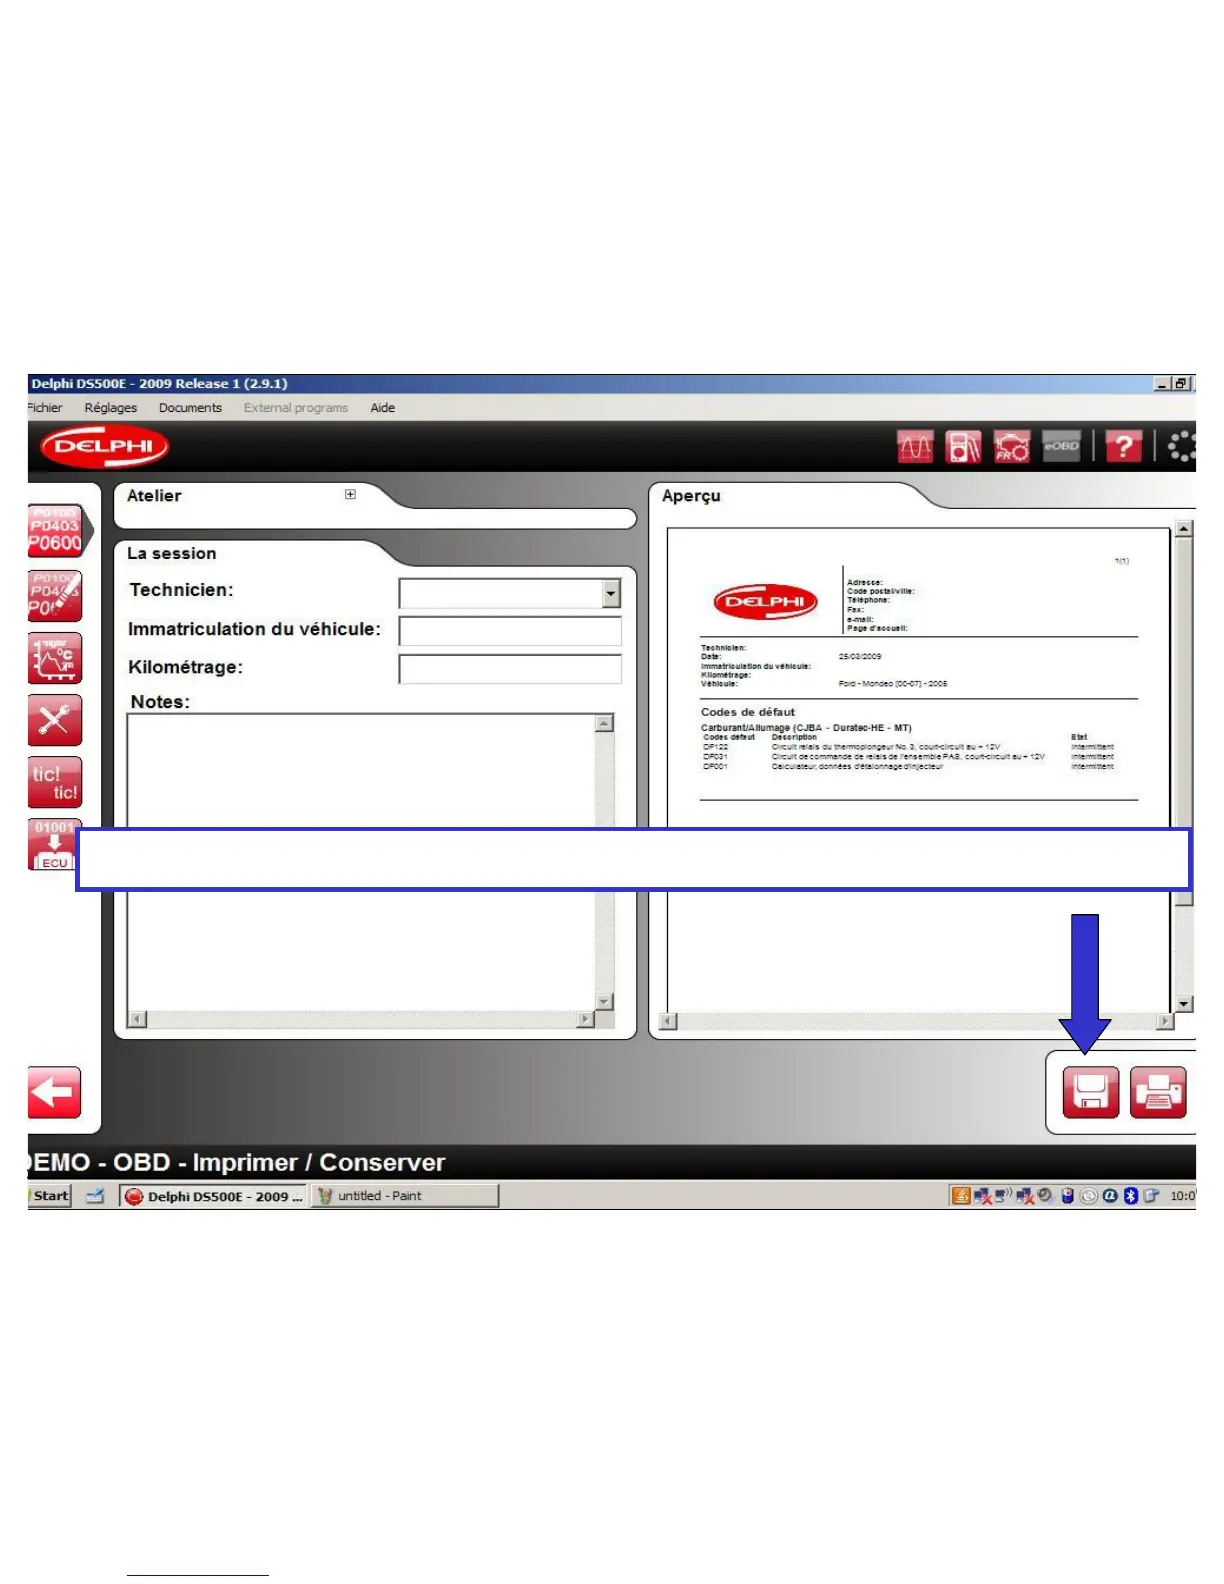Click the Technicien combo box field
This screenshot has height=1584, width=1224.
(510, 594)
